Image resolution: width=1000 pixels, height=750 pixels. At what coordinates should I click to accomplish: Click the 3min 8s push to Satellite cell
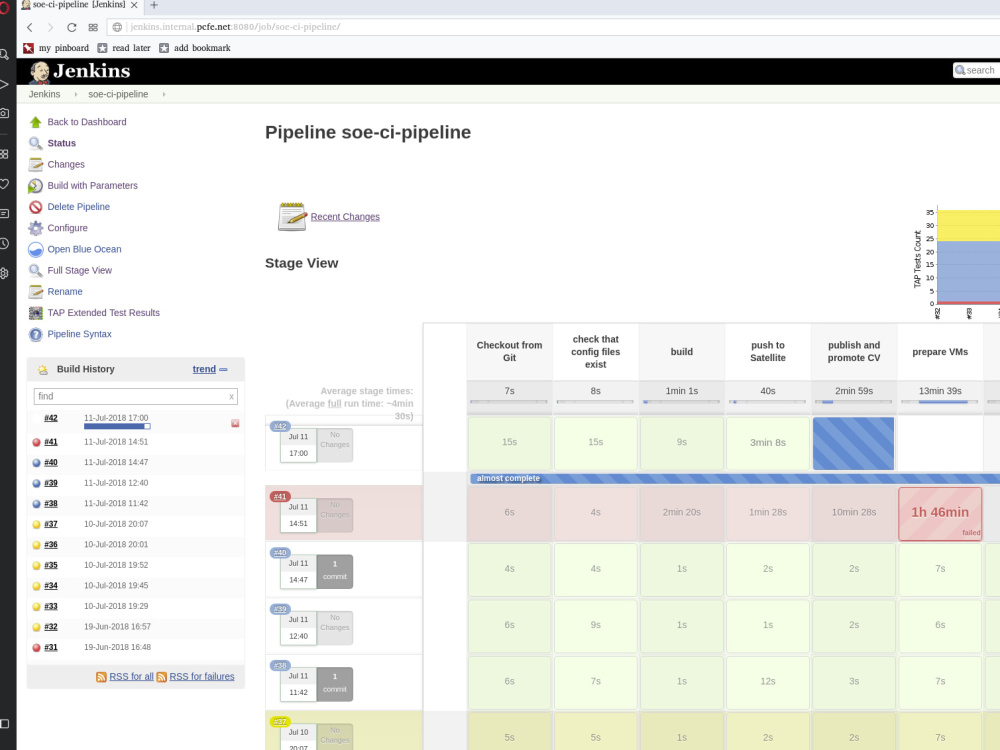click(768, 443)
